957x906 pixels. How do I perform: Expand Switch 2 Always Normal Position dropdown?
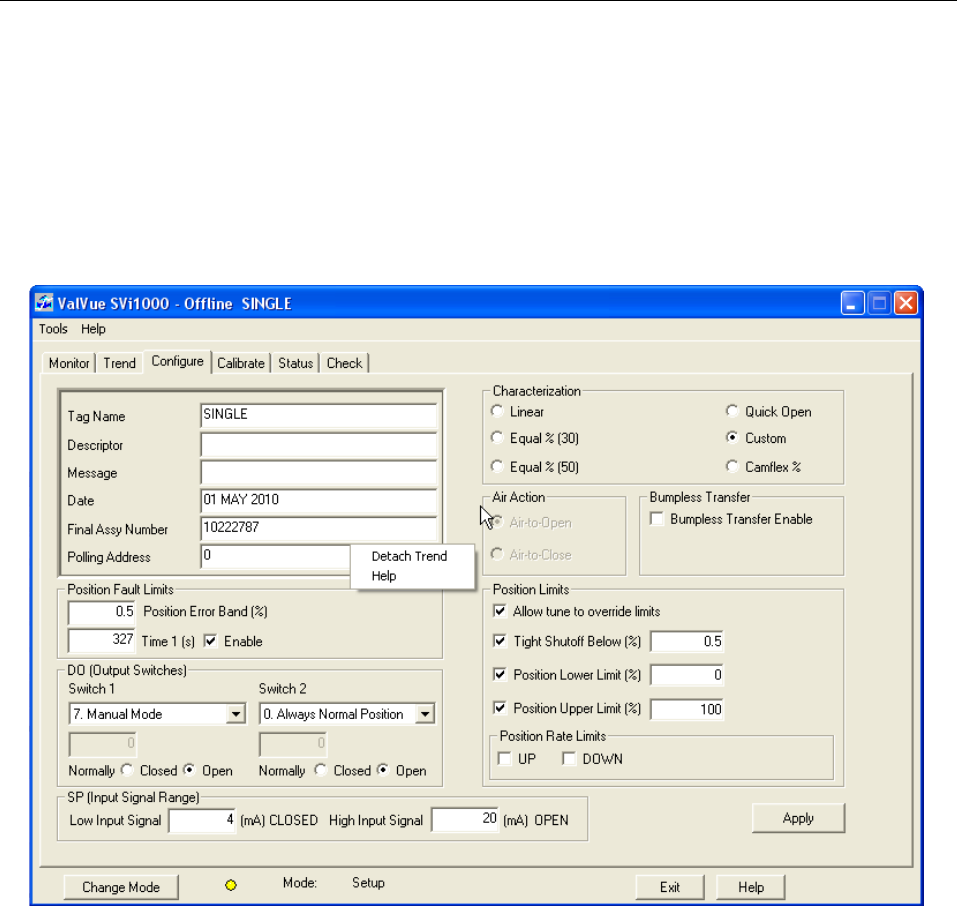click(425, 714)
